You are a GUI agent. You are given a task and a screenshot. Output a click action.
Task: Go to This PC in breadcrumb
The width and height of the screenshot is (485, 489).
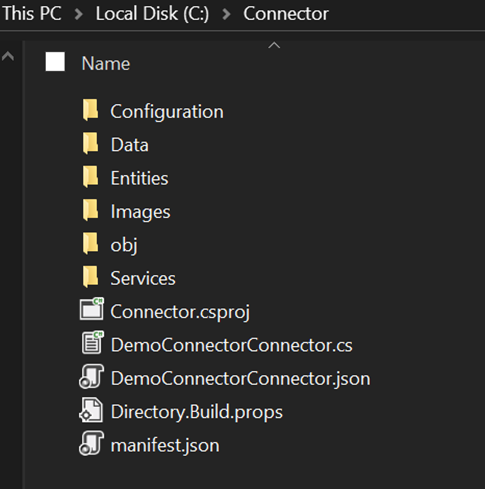(x=32, y=14)
